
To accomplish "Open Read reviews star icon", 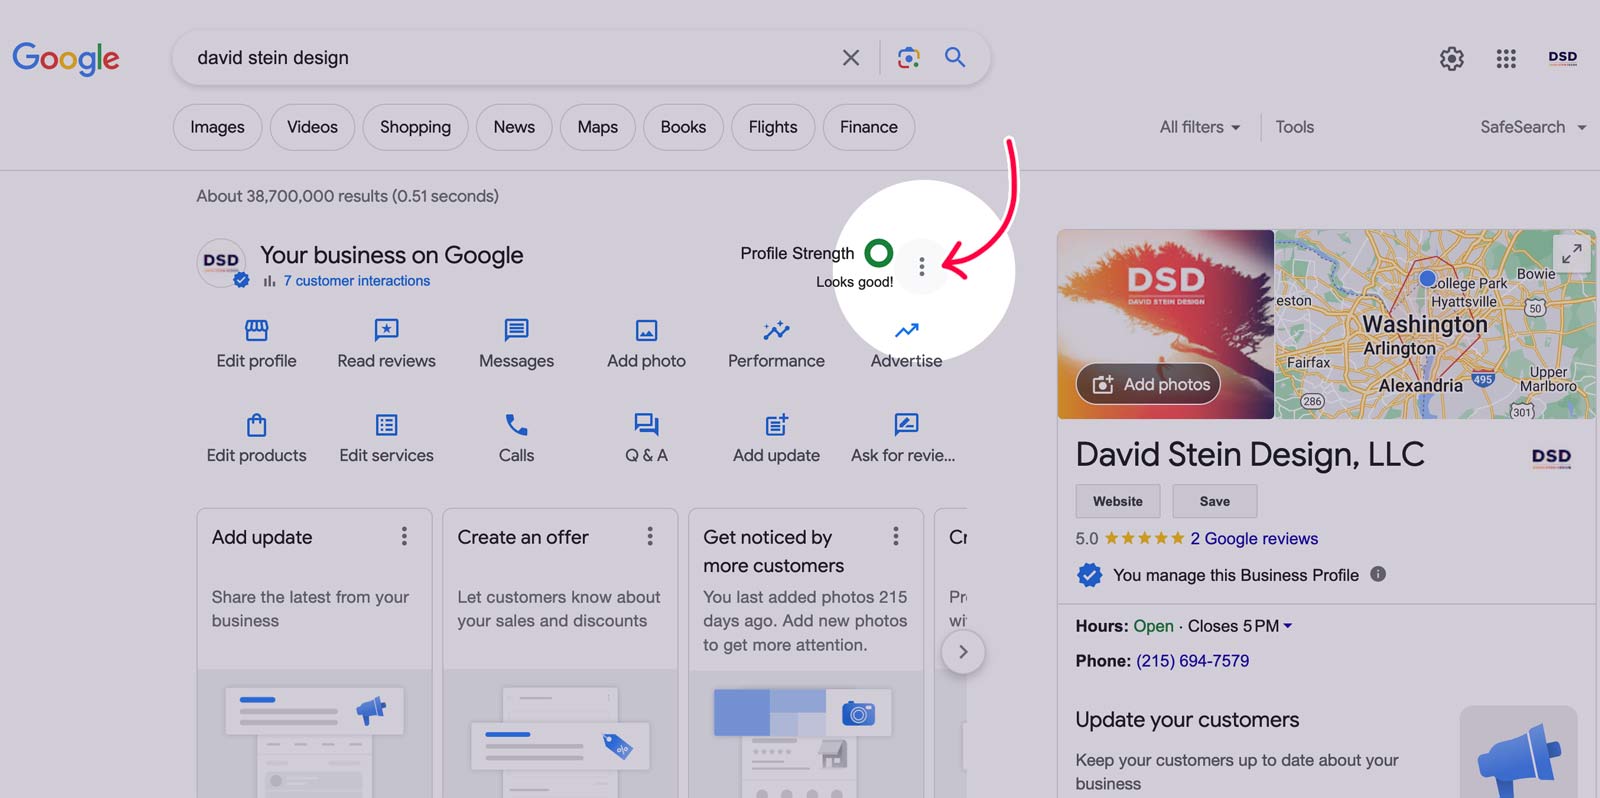I will coord(386,330).
